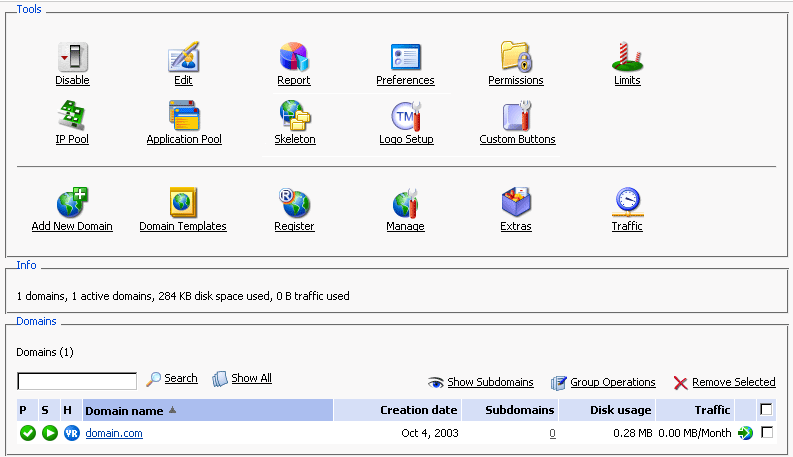Image resolution: width=793 pixels, height=457 pixels.
Task: Toggle the select-all domains checkbox
Action: tap(766, 409)
